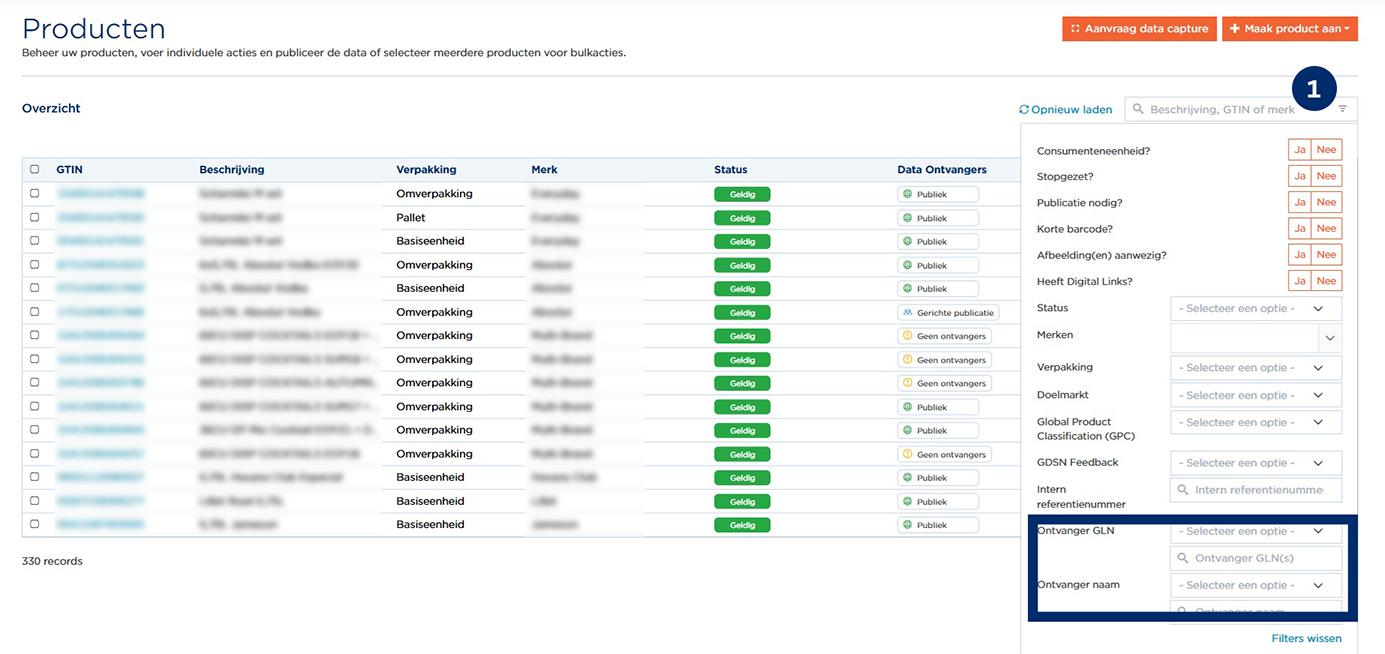The height and width of the screenshot is (654, 1385).
Task: Choose Nee for Korte barcode filter
Action: 1327,228
